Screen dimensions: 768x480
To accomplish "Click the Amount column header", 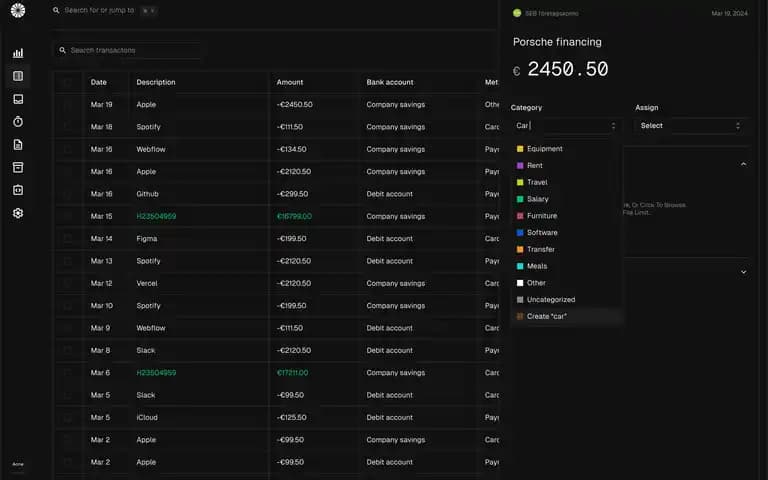I will [289, 82].
